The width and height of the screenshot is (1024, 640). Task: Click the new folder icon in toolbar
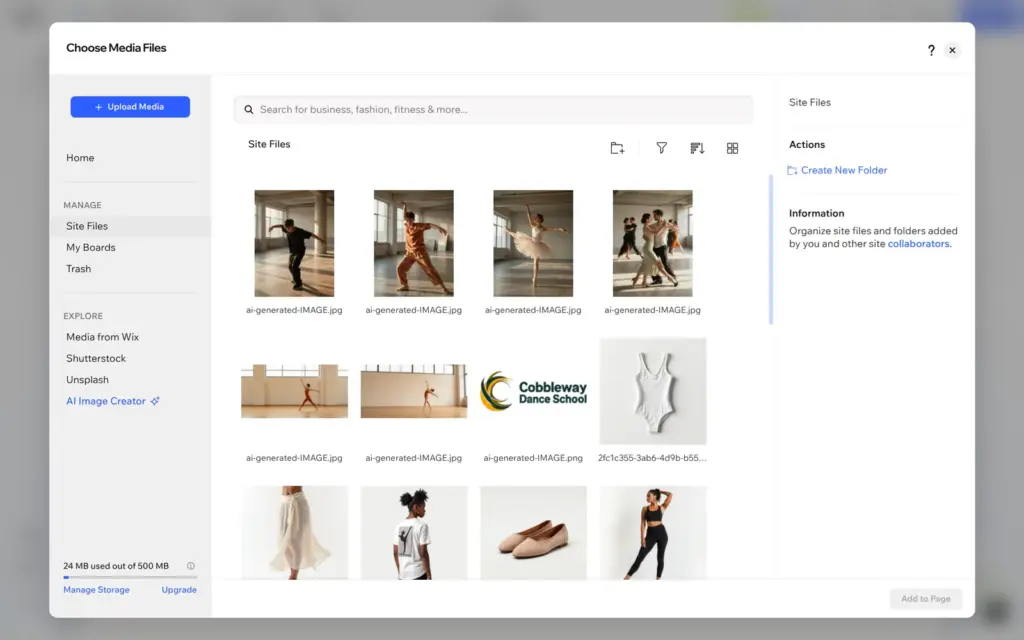tap(617, 148)
